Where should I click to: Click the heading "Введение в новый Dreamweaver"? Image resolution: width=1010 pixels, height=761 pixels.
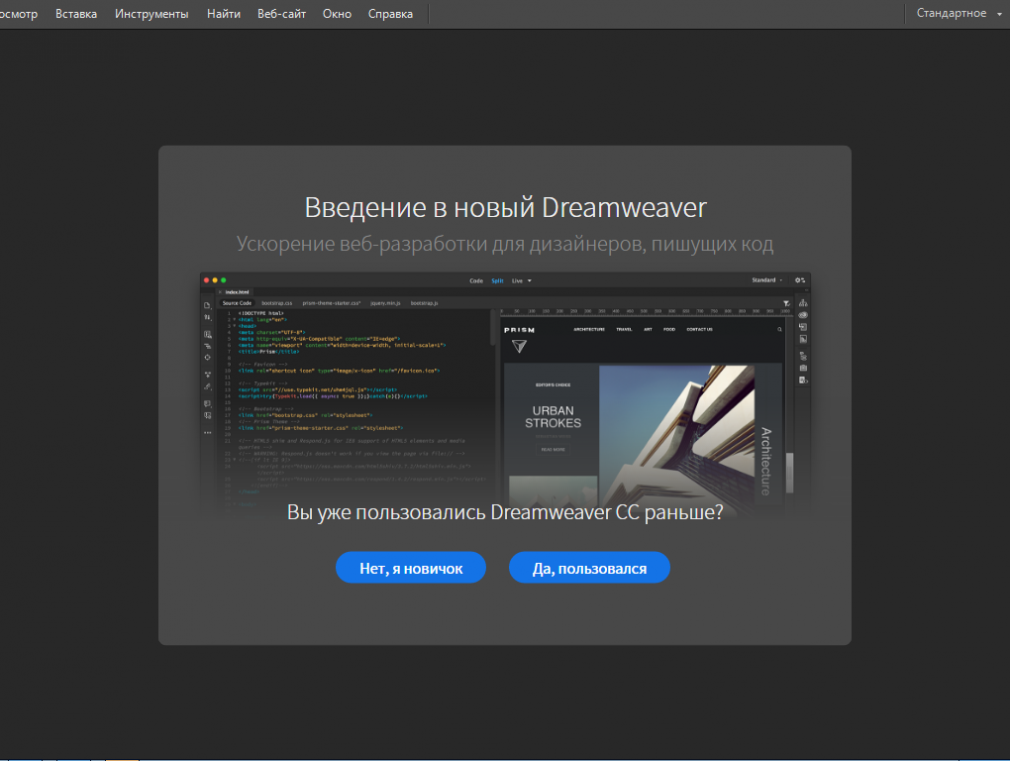click(505, 207)
